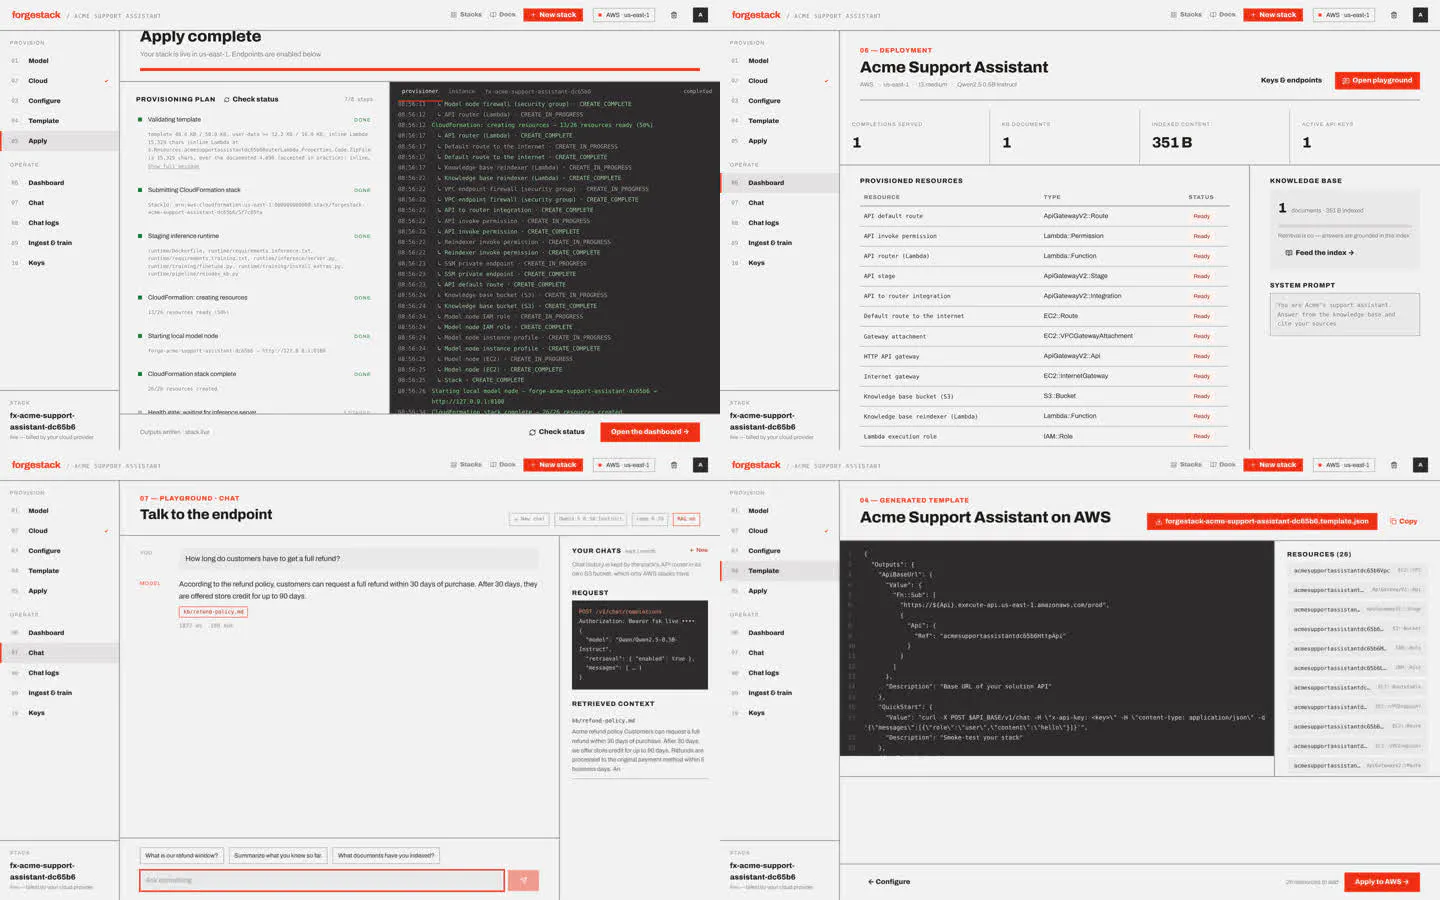The width and height of the screenshot is (1440, 900).
Task: Click New stack in Generated template window
Action: pyautogui.click(x=1273, y=465)
